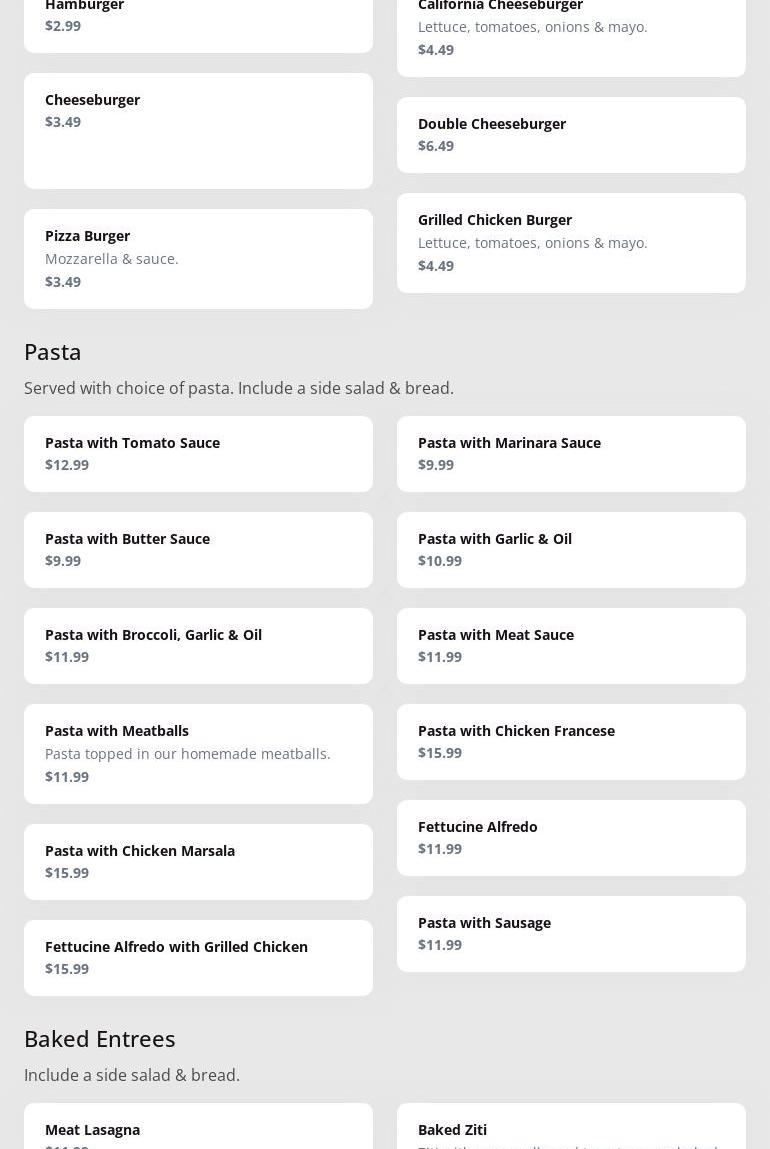Pick Pasta with Marinara Sauce
The height and width of the screenshot is (1149, 770).
[571, 454]
